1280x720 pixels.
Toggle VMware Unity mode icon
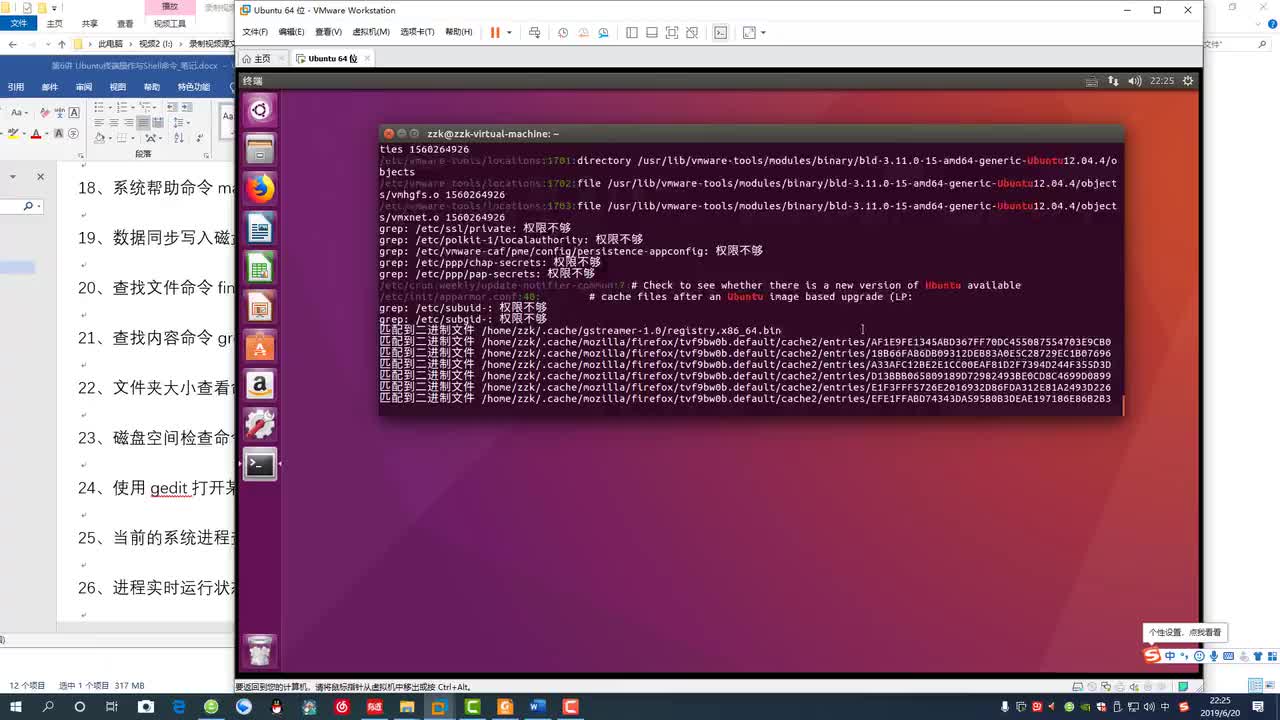(692, 32)
